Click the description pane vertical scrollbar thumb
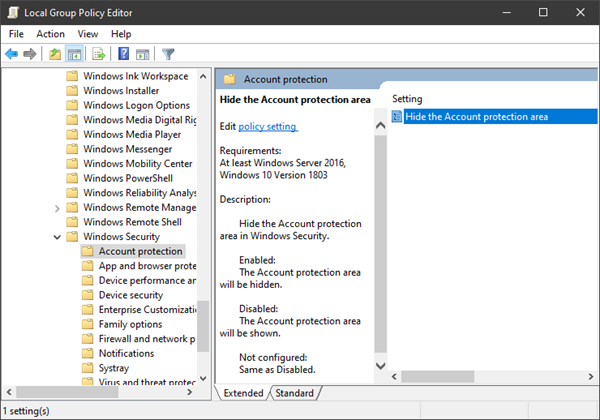This screenshot has width=600, height=420. pyautogui.click(x=380, y=244)
